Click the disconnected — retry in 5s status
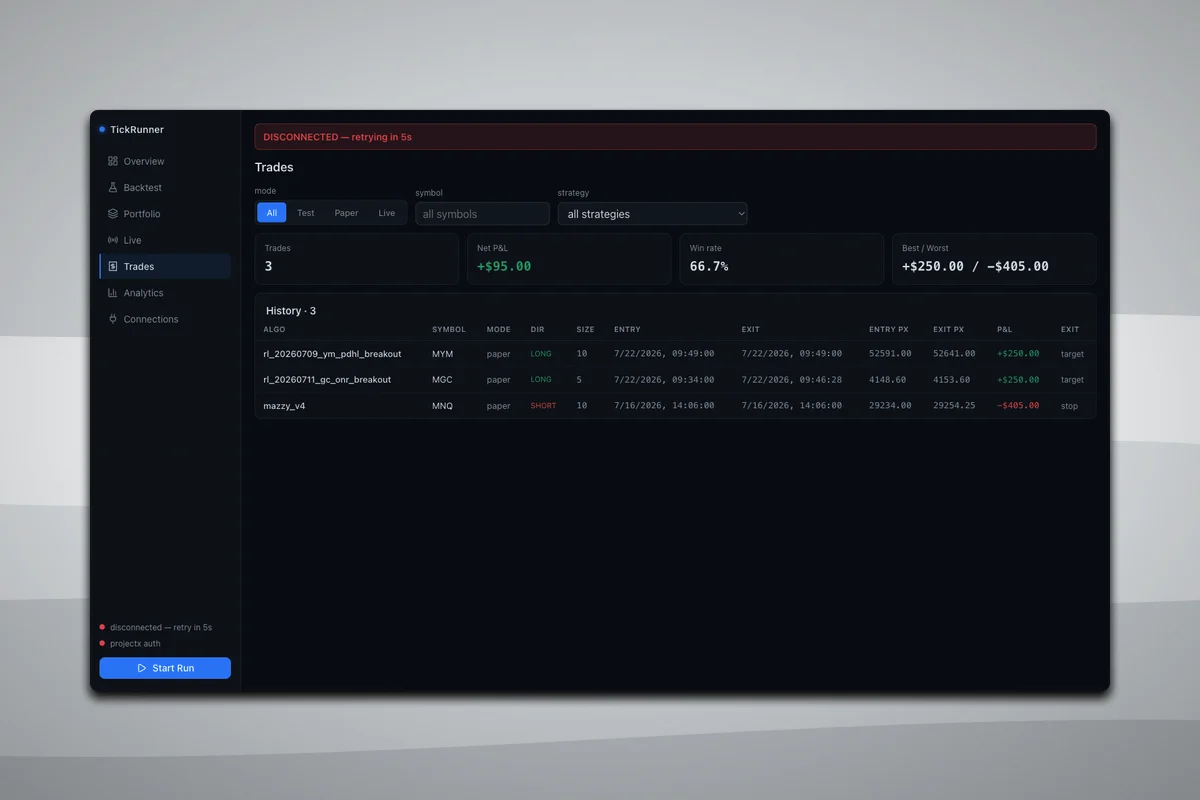Image resolution: width=1200 pixels, height=800 pixels. point(161,627)
